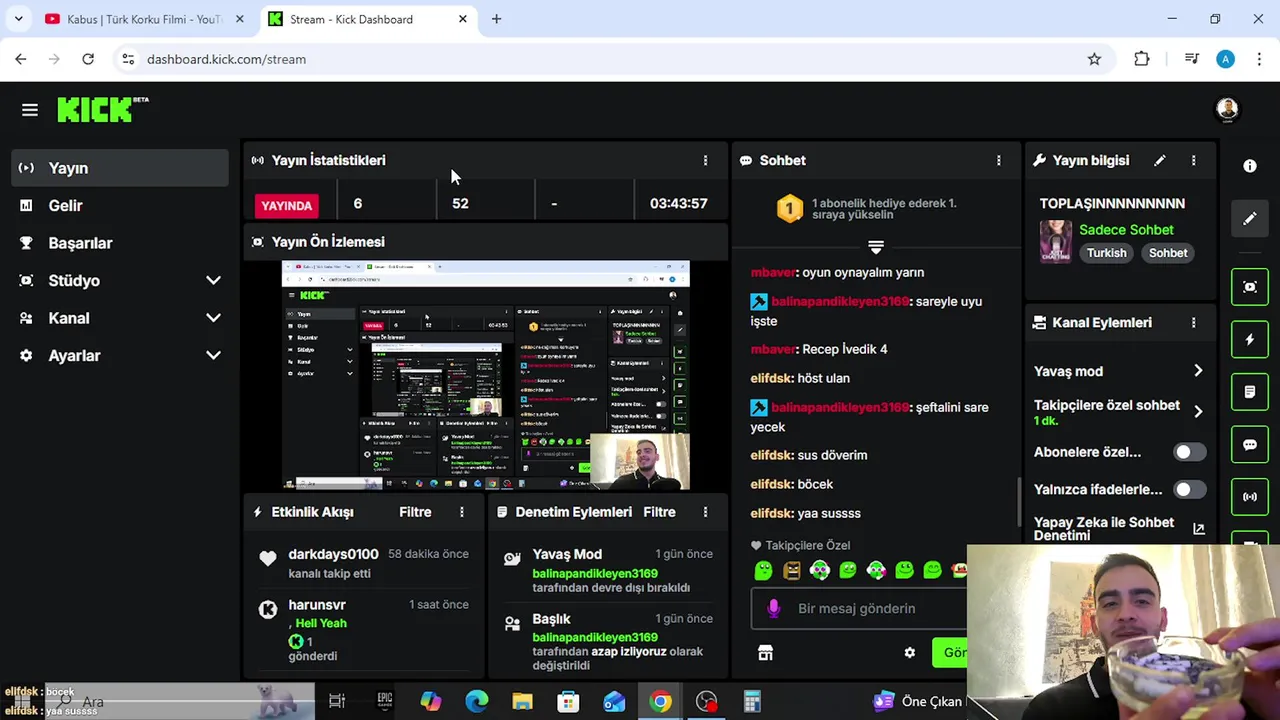The height and width of the screenshot is (720, 1280).
Task: Open the user avatar menu top right
Action: click(1227, 110)
